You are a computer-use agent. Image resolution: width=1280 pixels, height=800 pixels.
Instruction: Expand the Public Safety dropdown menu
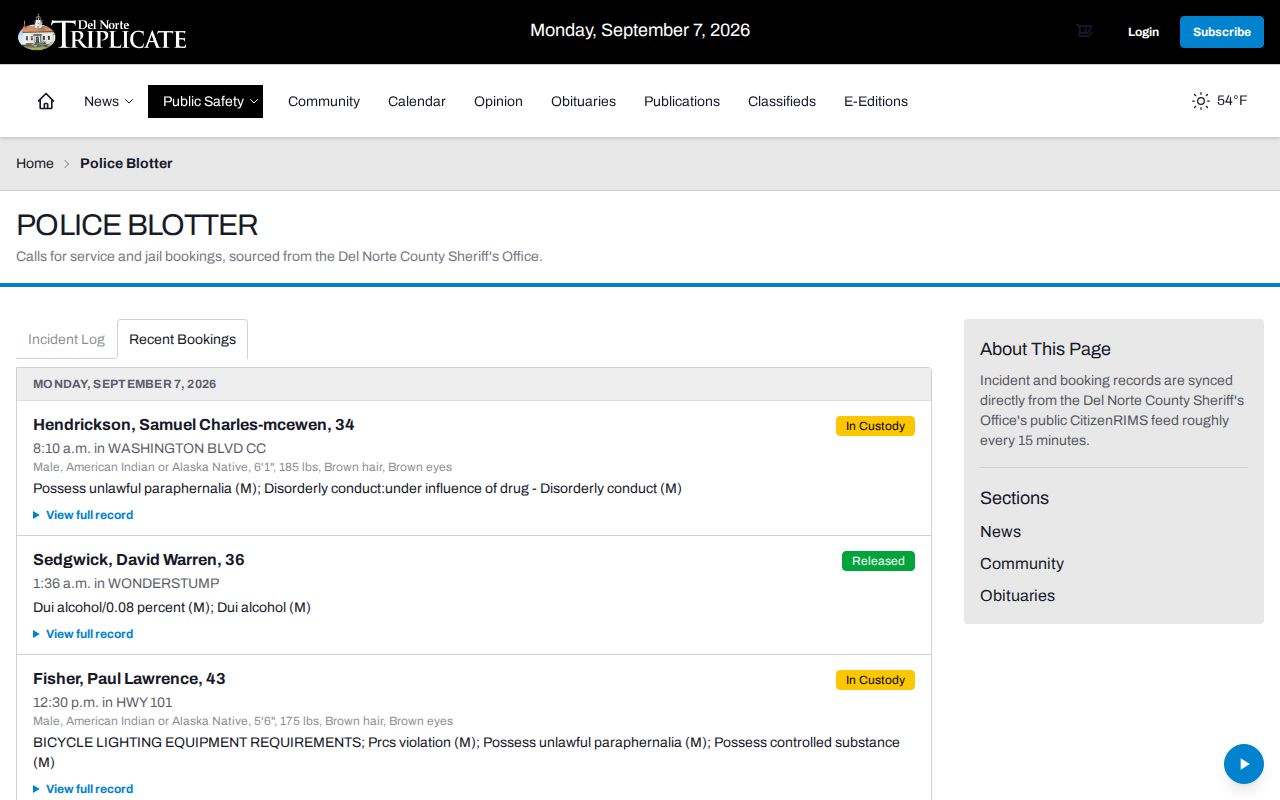tap(205, 101)
